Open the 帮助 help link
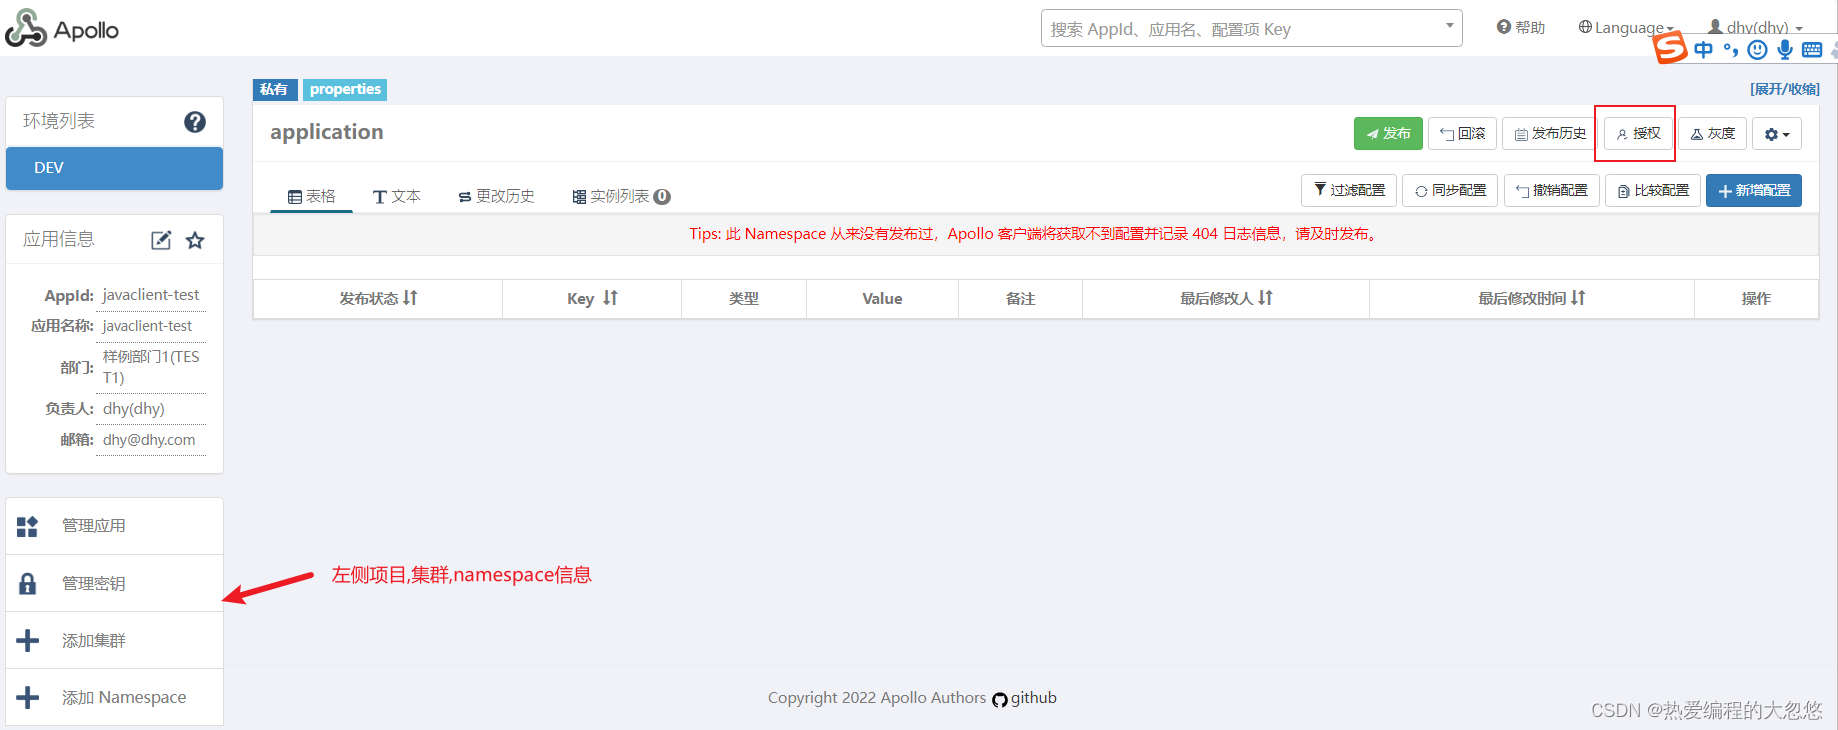Viewport: 1838px width, 730px height. pyautogui.click(x=1521, y=27)
